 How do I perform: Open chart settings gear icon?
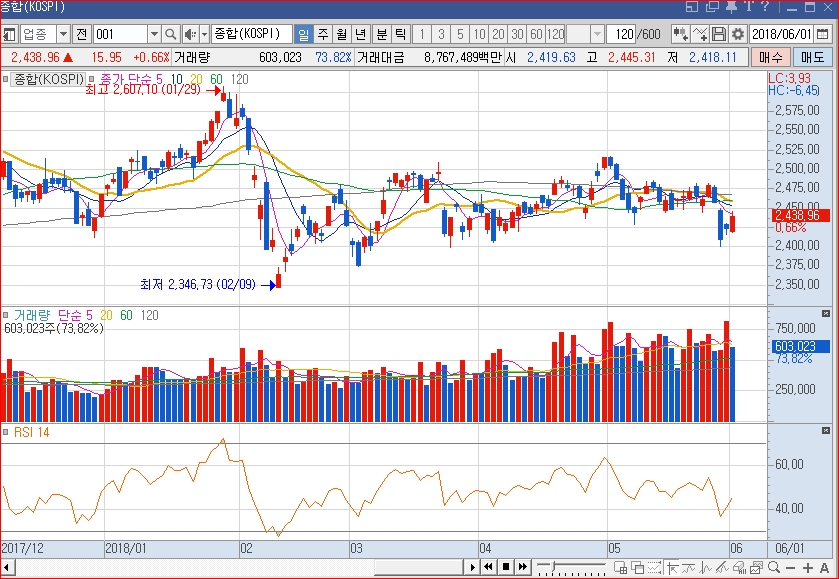(x=738, y=34)
